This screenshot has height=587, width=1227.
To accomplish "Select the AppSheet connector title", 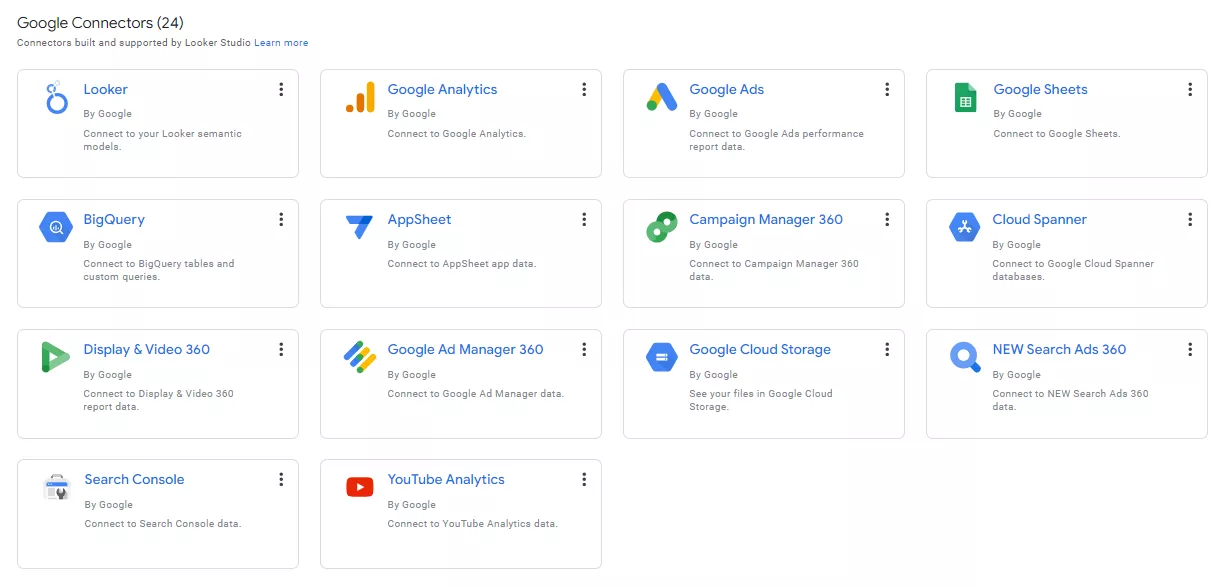I will 419,220.
